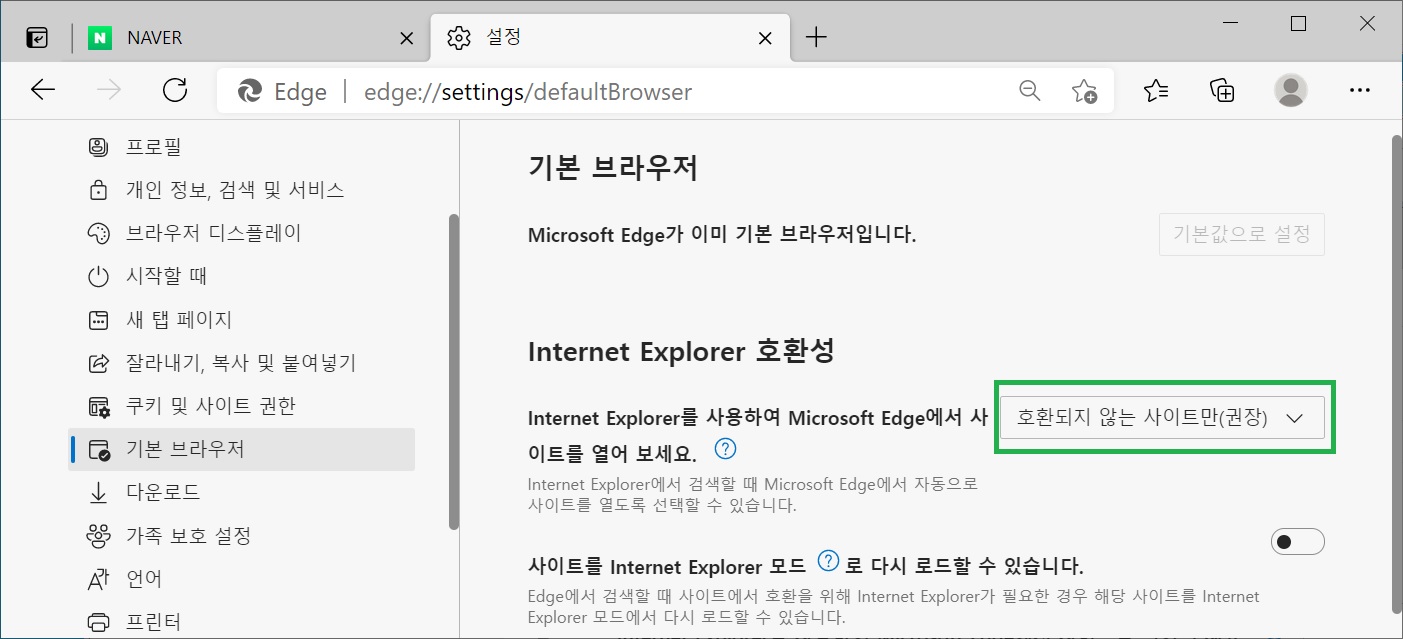Viewport: 1403px width, 639px height.
Task: Click the forward navigation arrow
Action: tap(109, 91)
